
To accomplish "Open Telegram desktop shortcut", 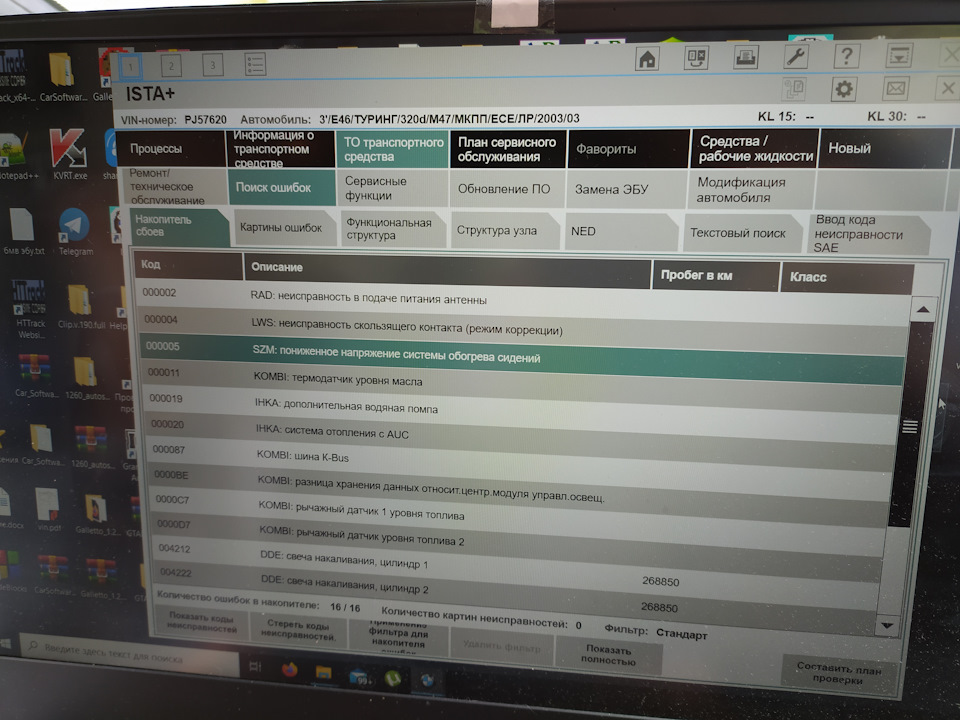I will 75,233.
